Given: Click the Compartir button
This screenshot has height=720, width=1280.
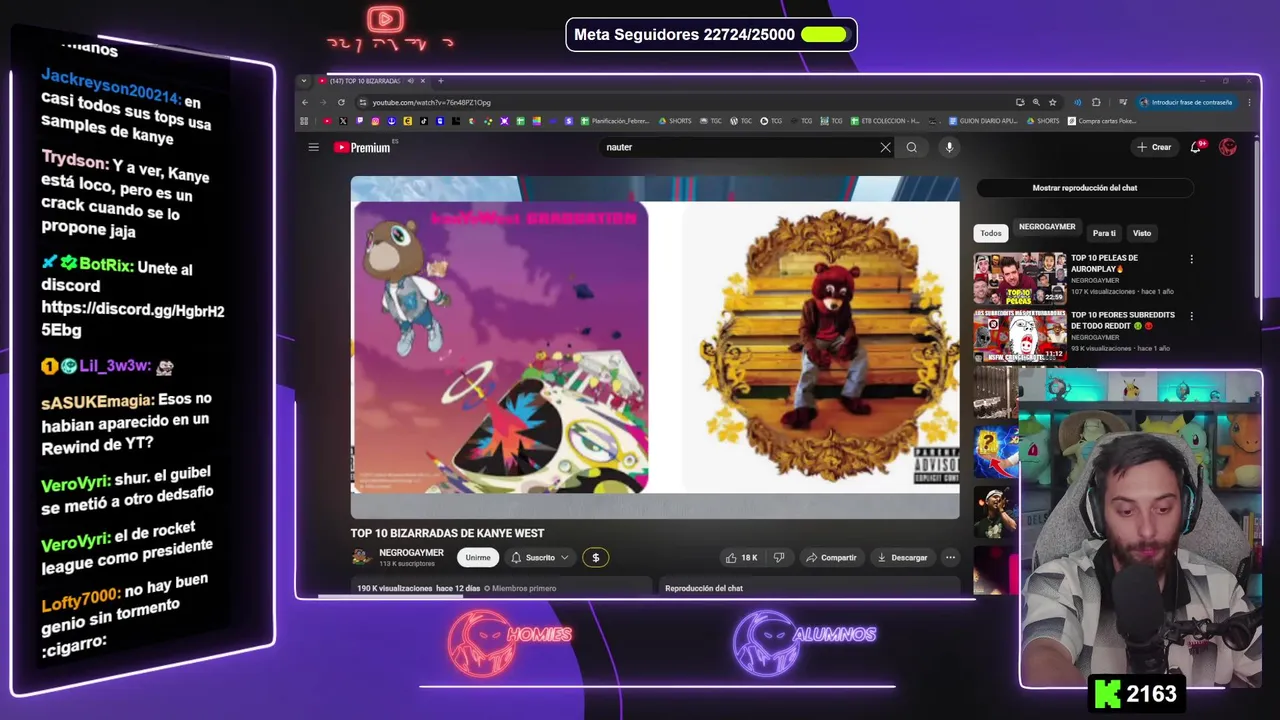Looking at the screenshot, I should coord(832,558).
